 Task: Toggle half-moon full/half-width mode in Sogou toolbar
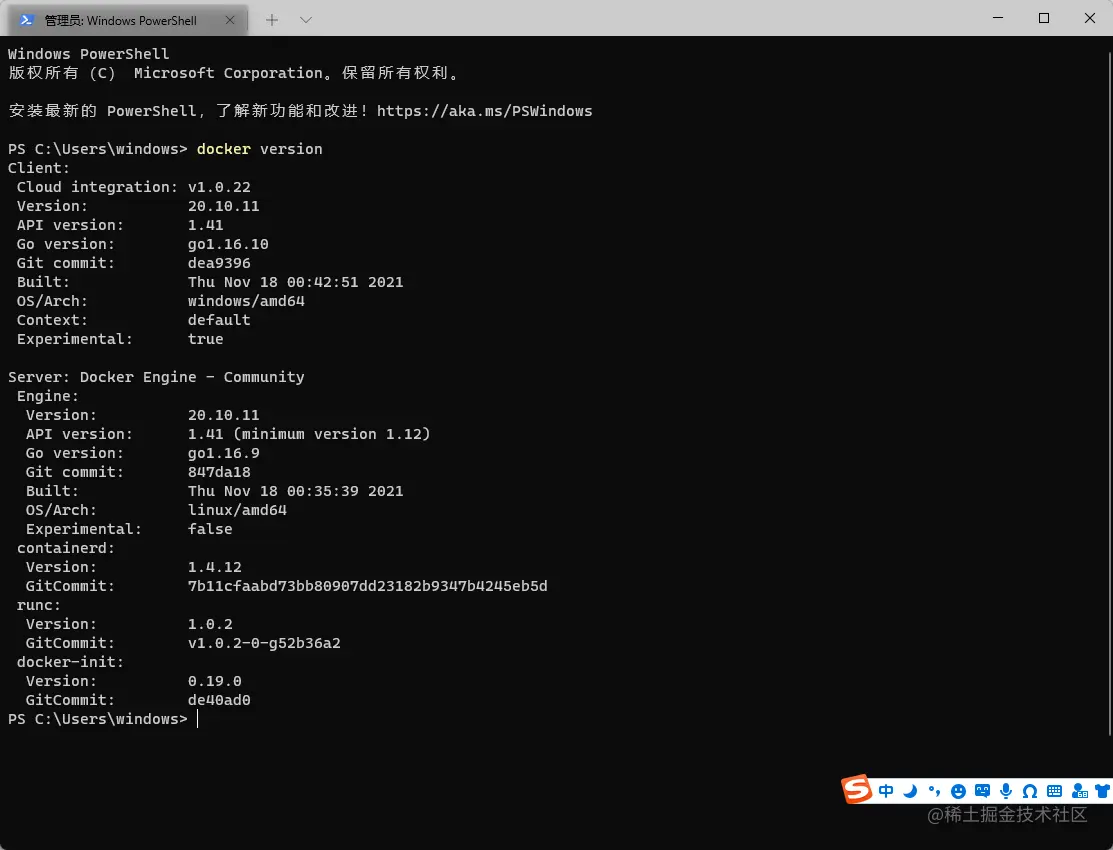click(910, 791)
